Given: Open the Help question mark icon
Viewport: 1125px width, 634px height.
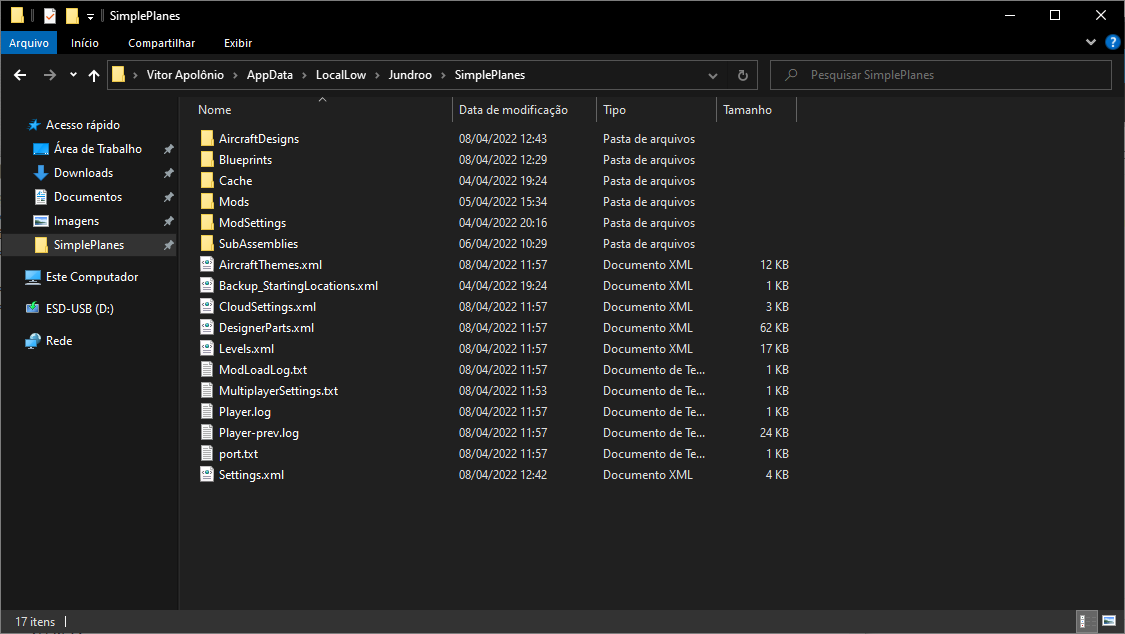Looking at the screenshot, I should pyautogui.click(x=1112, y=42).
